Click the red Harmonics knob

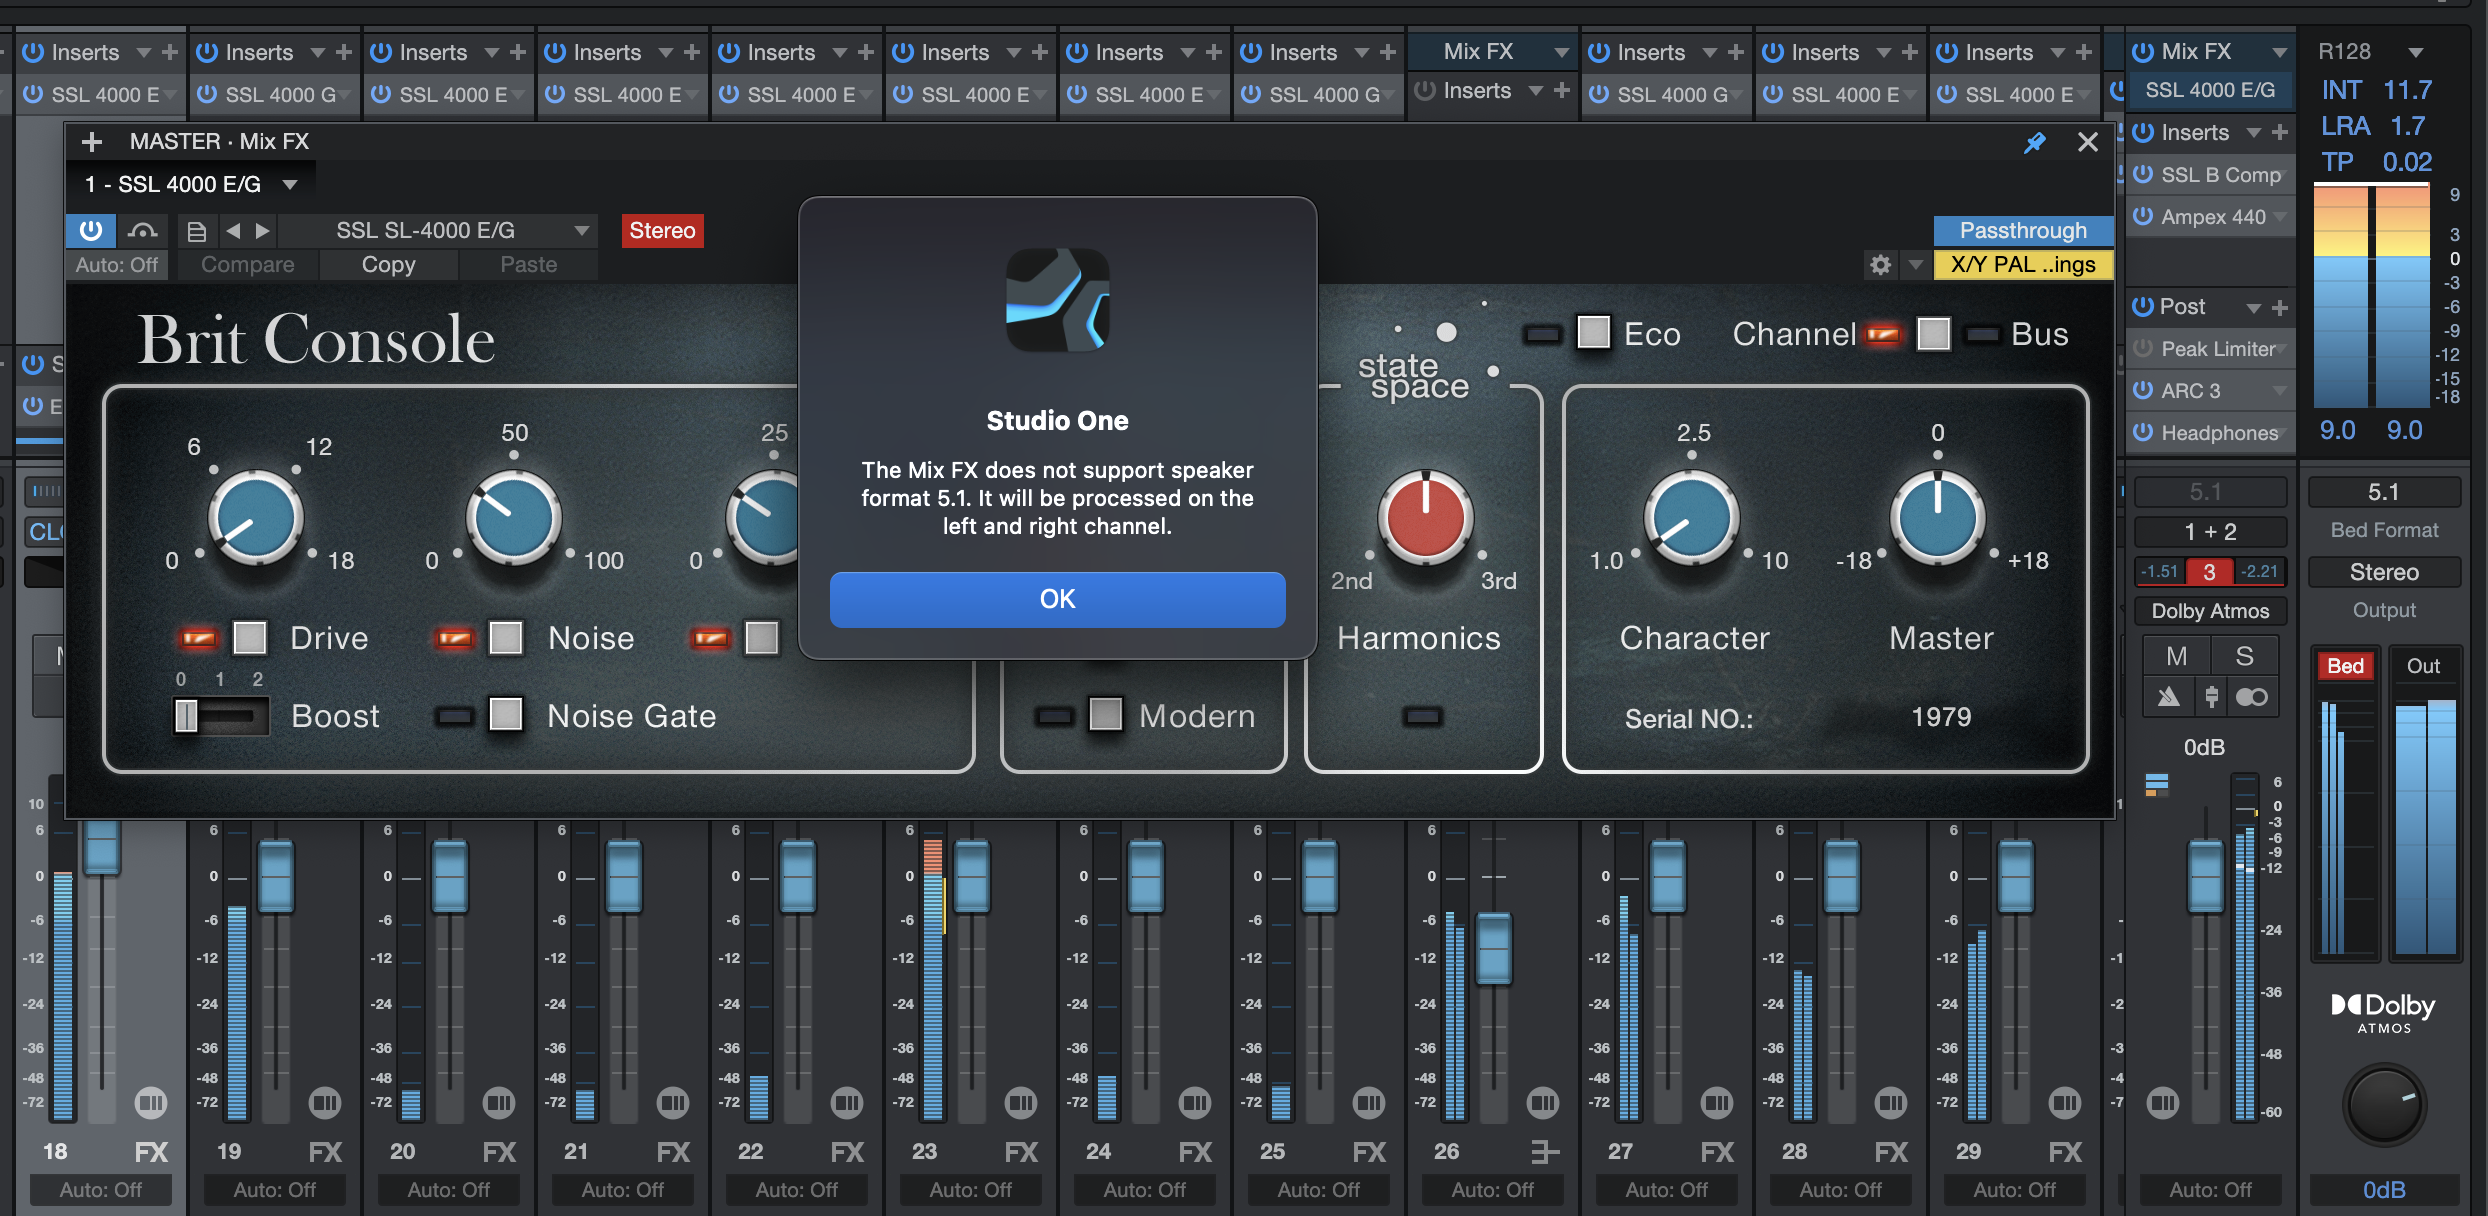[1425, 517]
